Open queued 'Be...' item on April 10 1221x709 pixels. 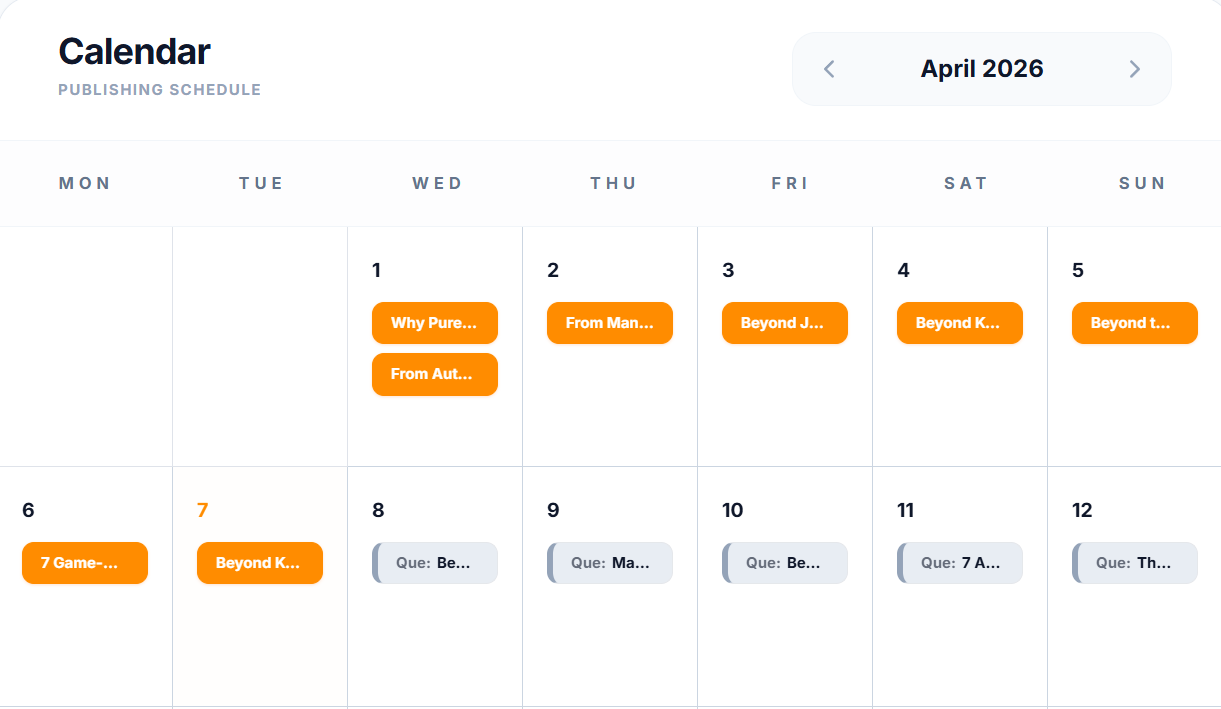(785, 563)
